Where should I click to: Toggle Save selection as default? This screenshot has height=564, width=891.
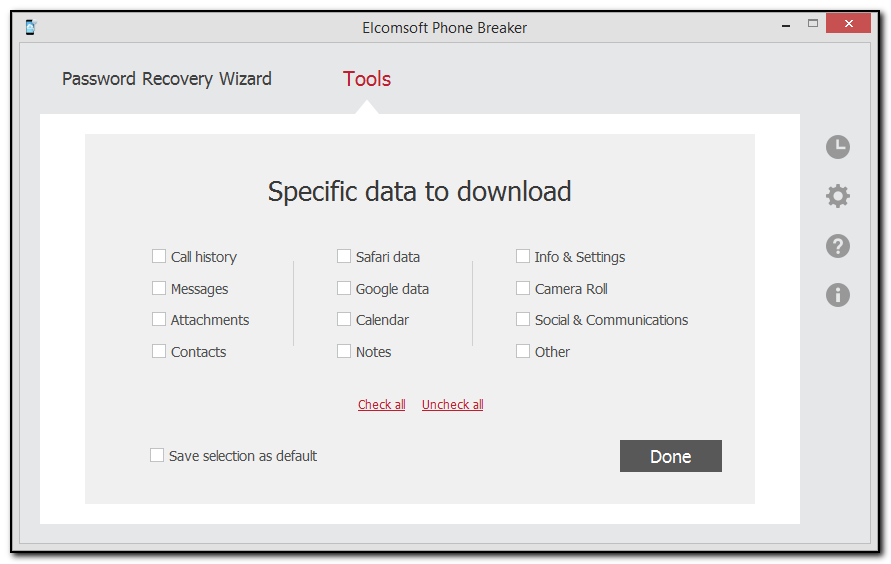coord(157,456)
